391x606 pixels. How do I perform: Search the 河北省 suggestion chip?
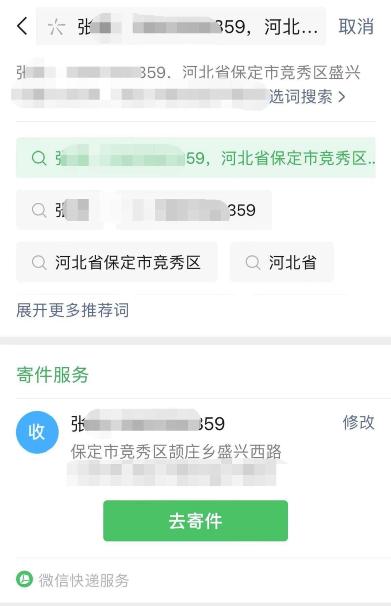pyautogui.click(x=282, y=262)
